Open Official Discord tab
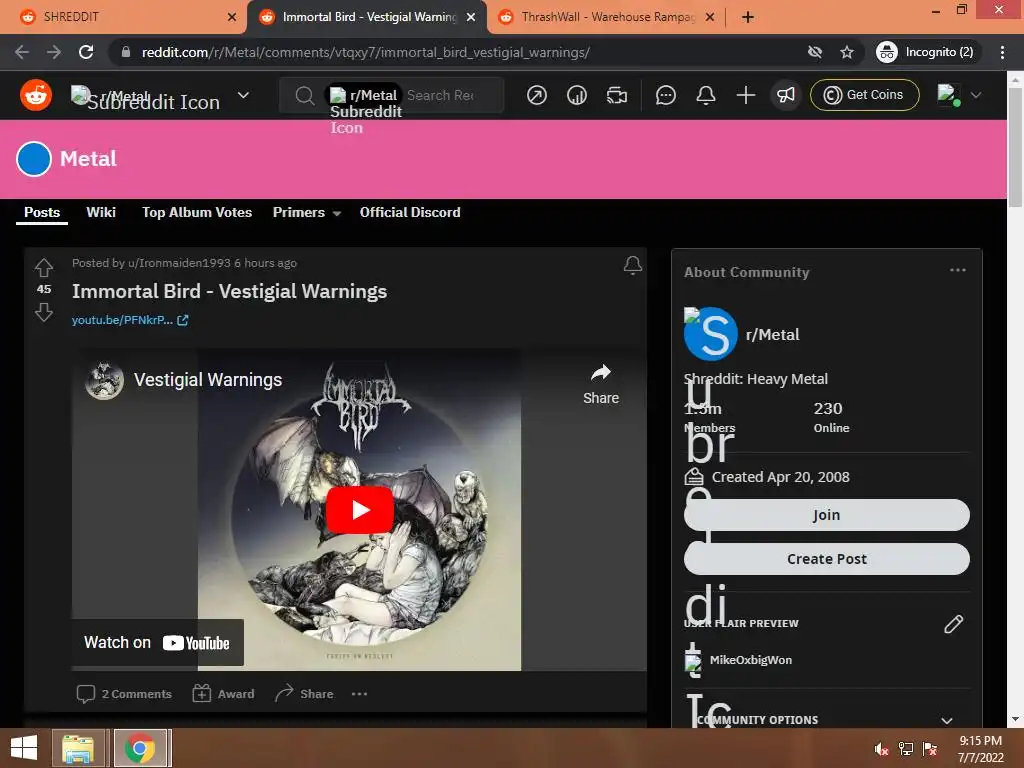Screen dimensions: 1024x768 (409, 212)
